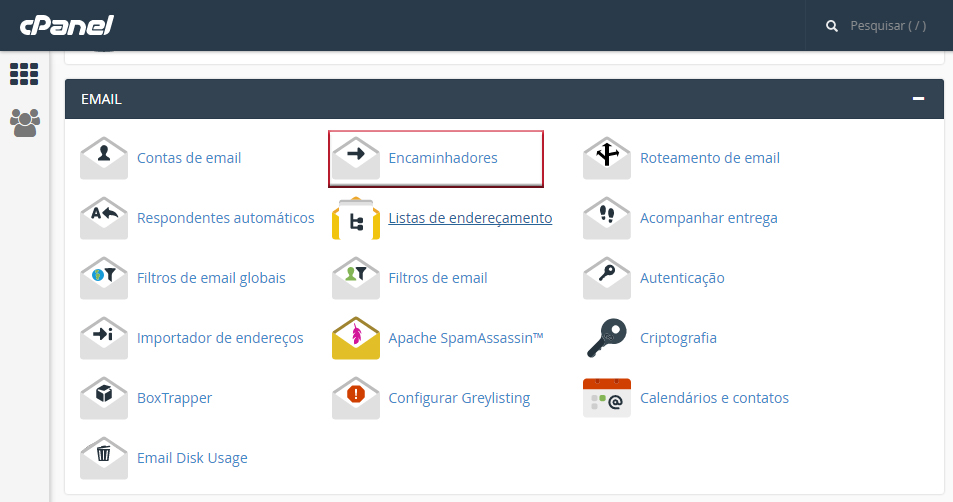Open the sidebar home grid icon
This screenshot has height=502, width=953.
click(x=24, y=74)
